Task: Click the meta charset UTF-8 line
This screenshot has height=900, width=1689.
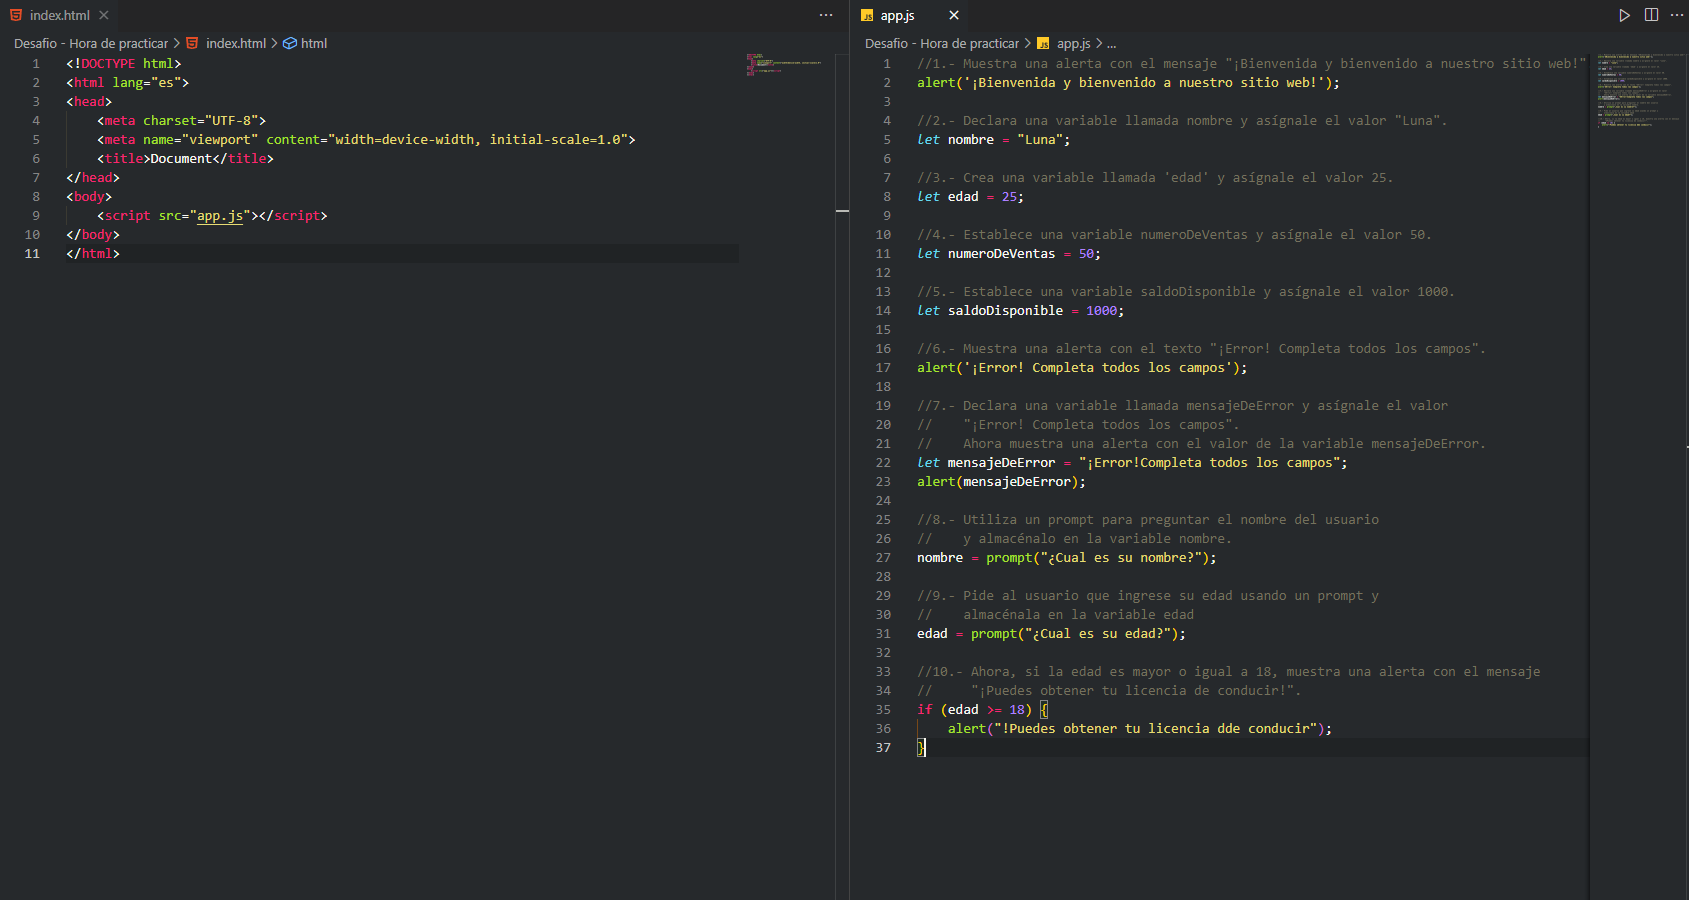Action: point(181,120)
